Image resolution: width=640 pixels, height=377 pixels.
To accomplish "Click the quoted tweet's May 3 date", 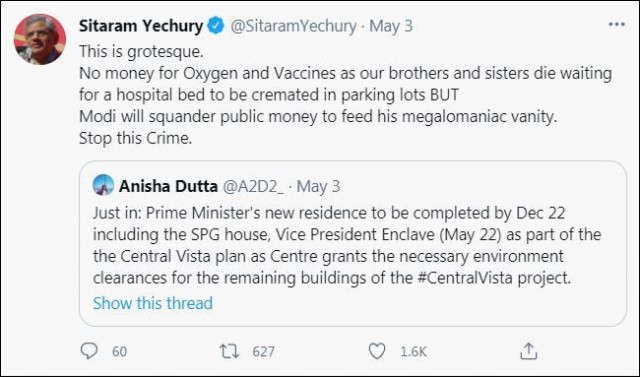I will 318,186.
